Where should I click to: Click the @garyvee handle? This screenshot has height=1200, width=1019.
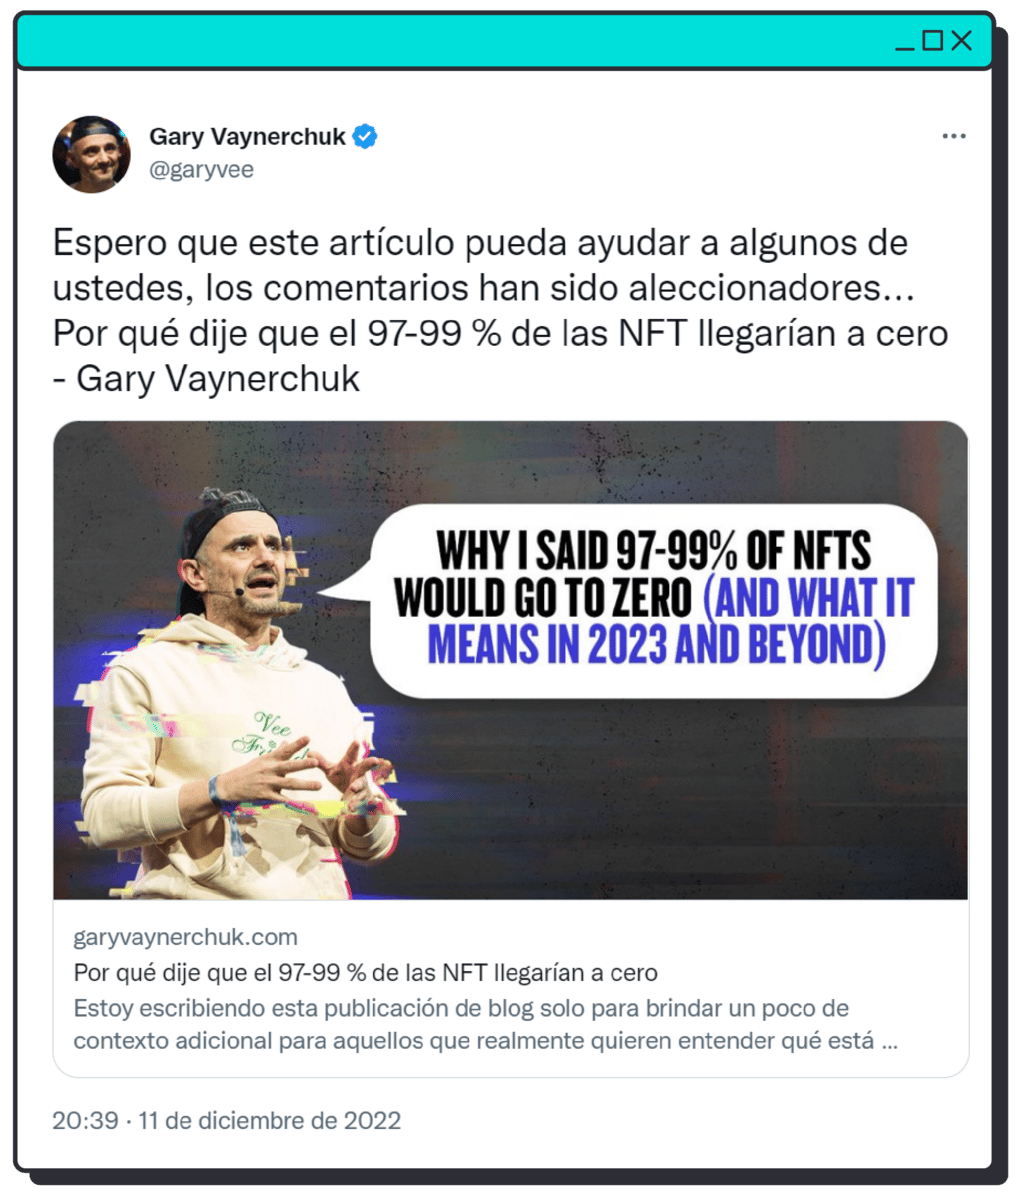pyautogui.click(x=201, y=169)
